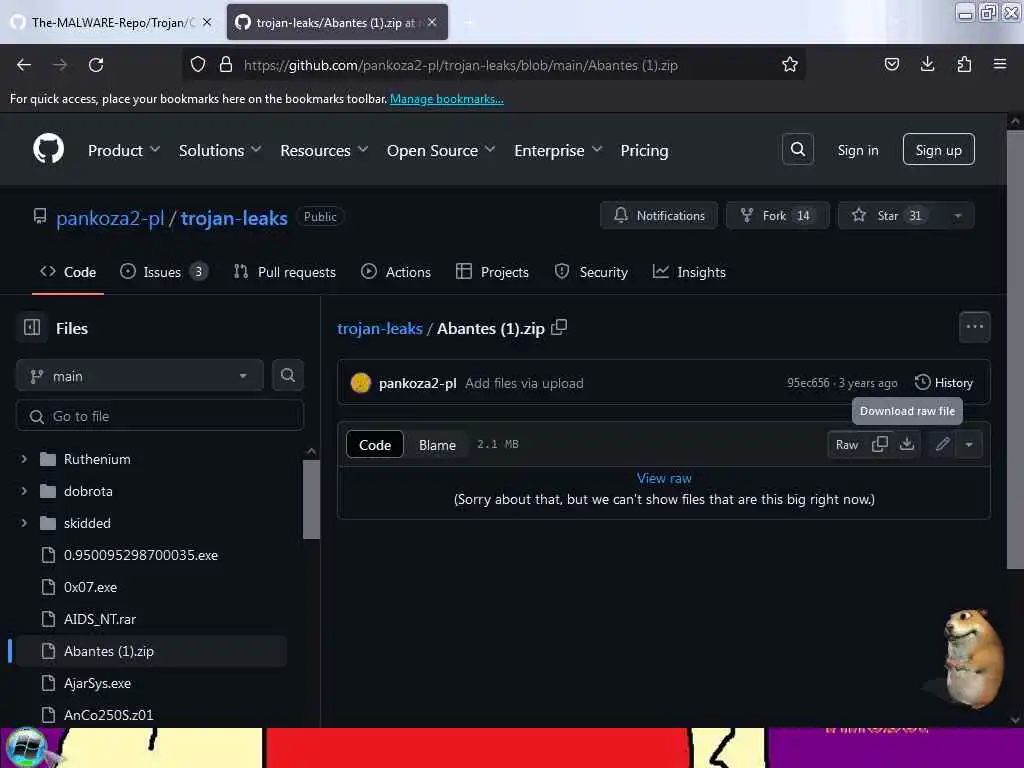Click the file search magnifier button

pos(287,376)
